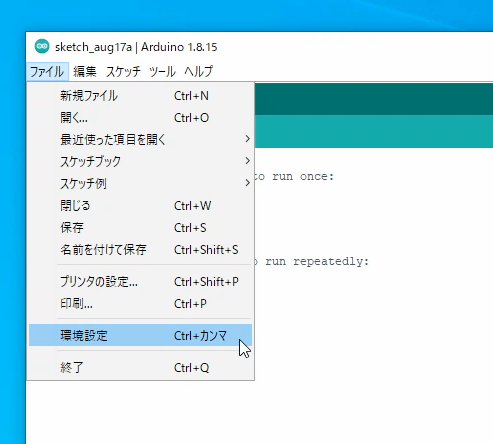This screenshot has width=493, height=444.
Task: Click the window title 'sketch_aug17a | Arduino 1.8.15'
Action: (x=136, y=47)
